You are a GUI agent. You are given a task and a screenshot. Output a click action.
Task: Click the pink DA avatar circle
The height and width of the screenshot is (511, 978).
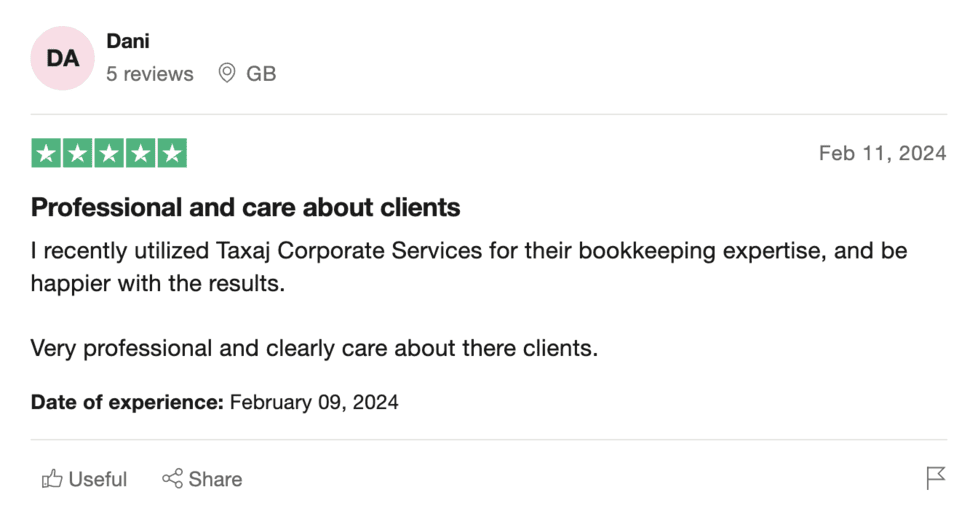coord(62,58)
